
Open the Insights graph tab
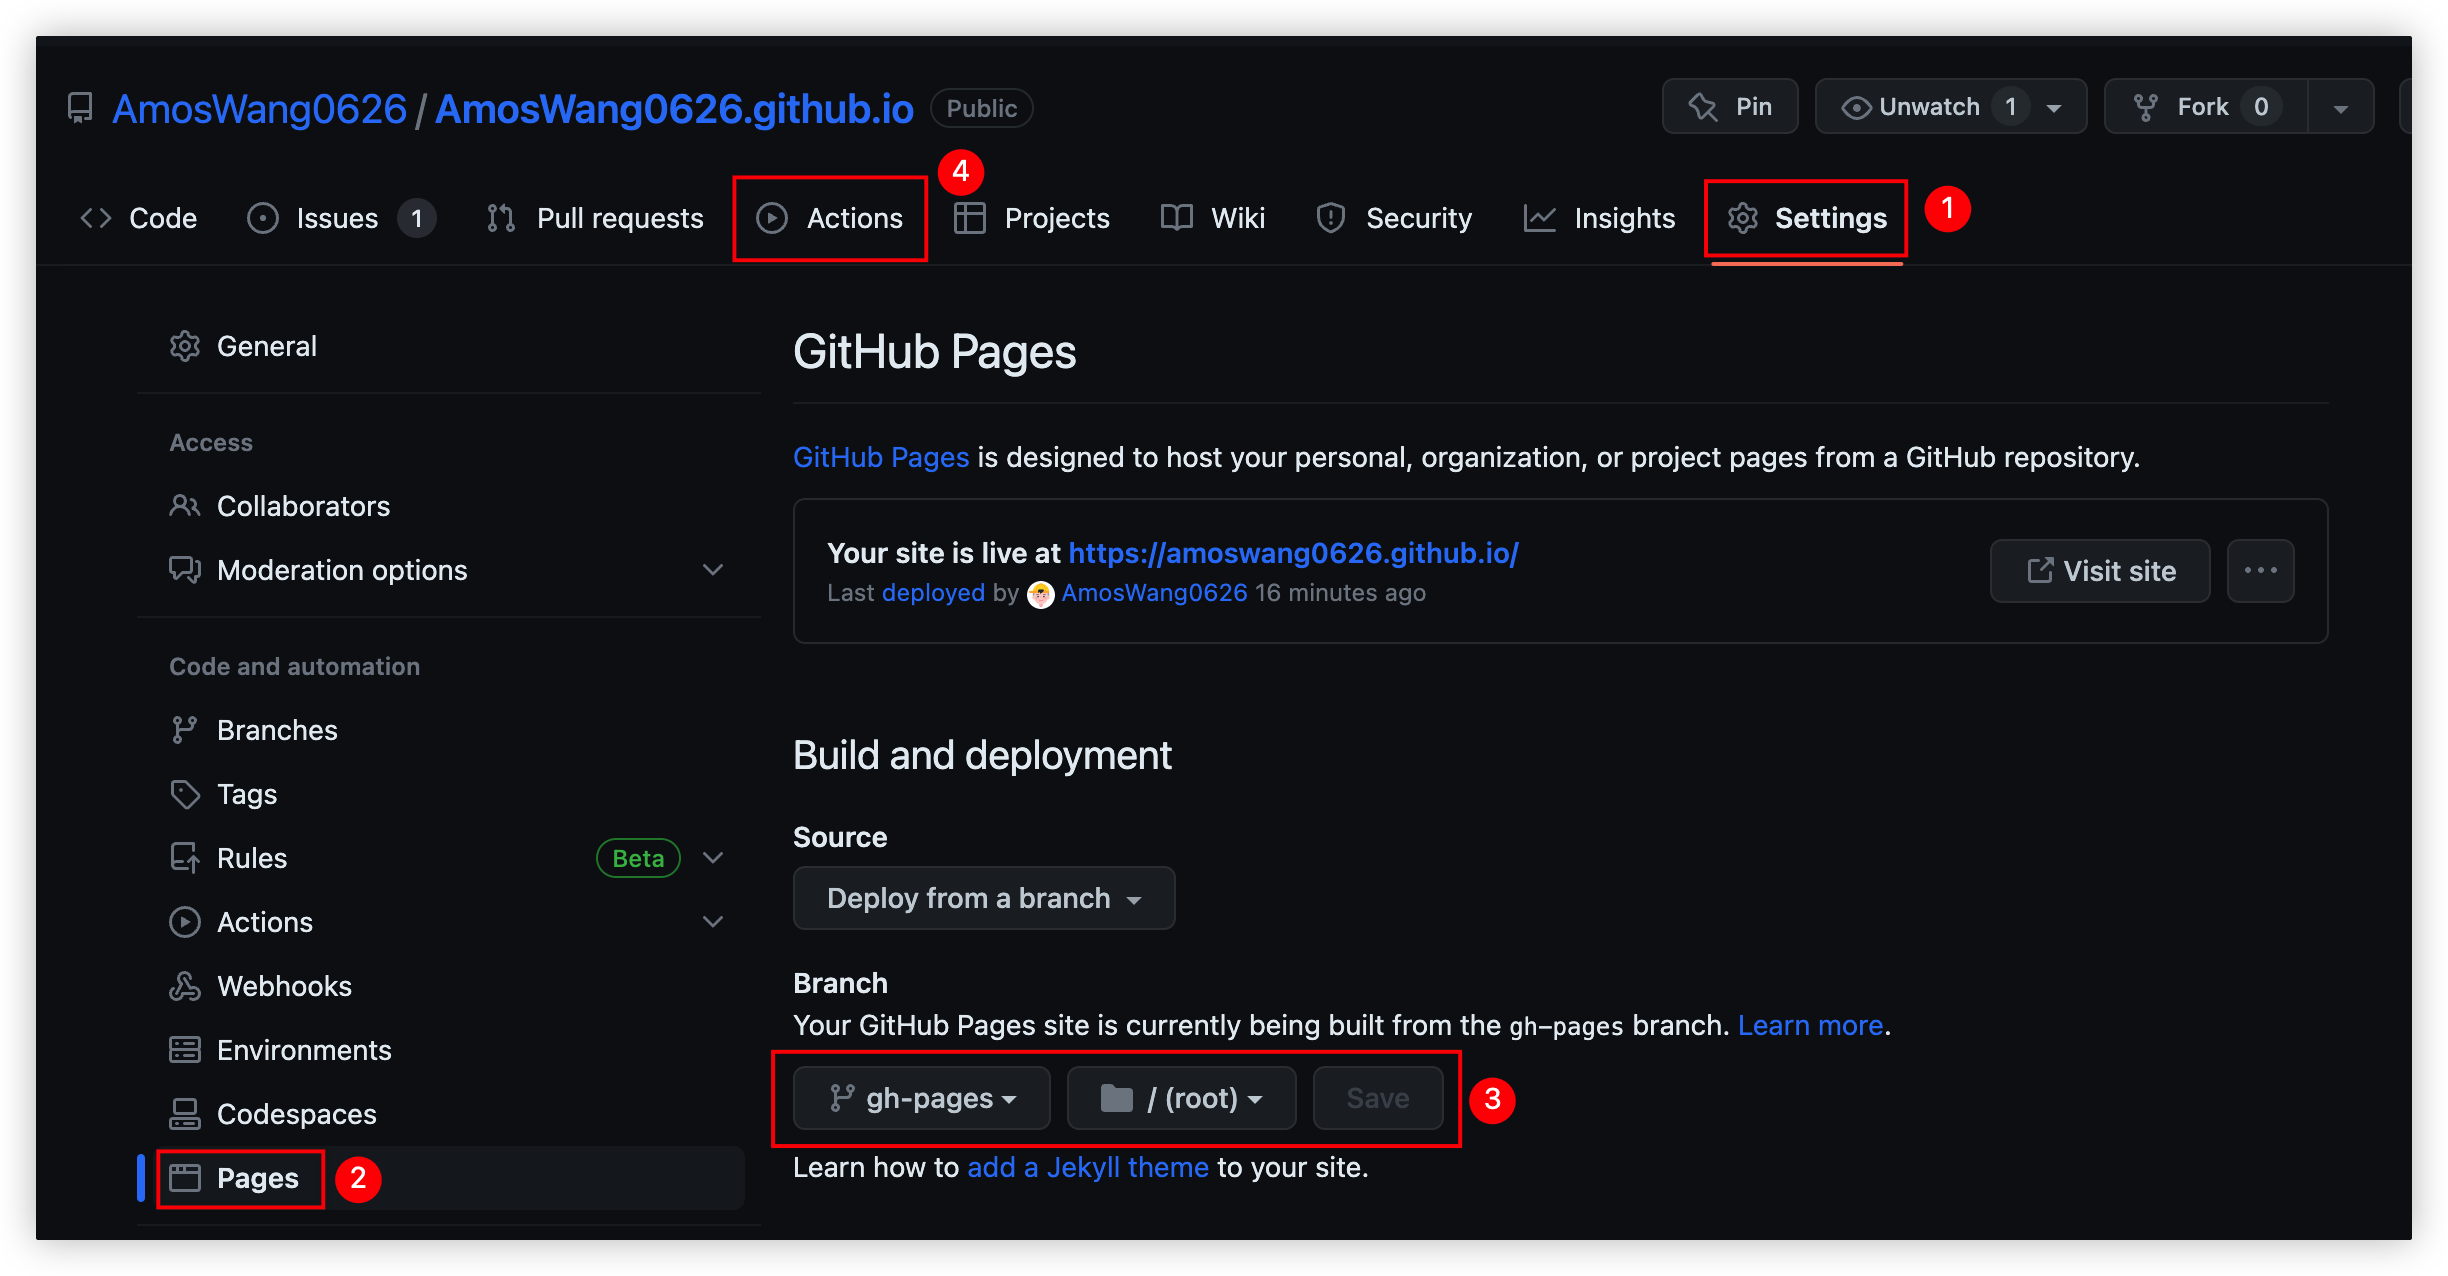[x=1599, y=218]
